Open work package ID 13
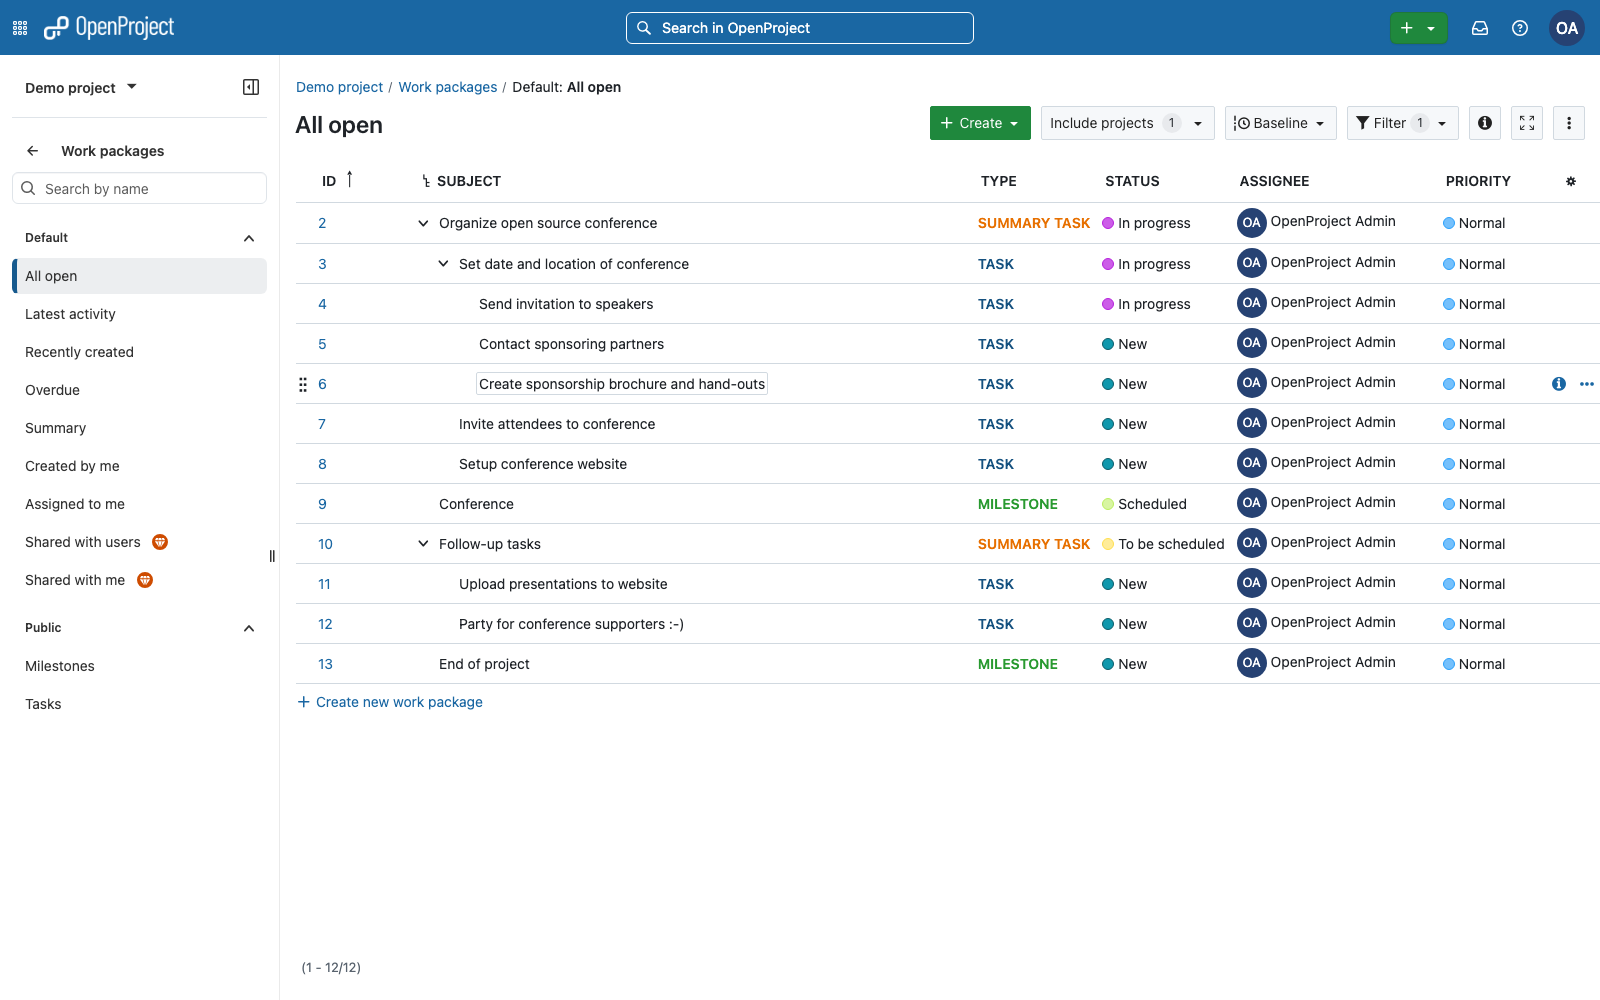This screenshot has width=1600, height=1000. (x=325, y=664)
